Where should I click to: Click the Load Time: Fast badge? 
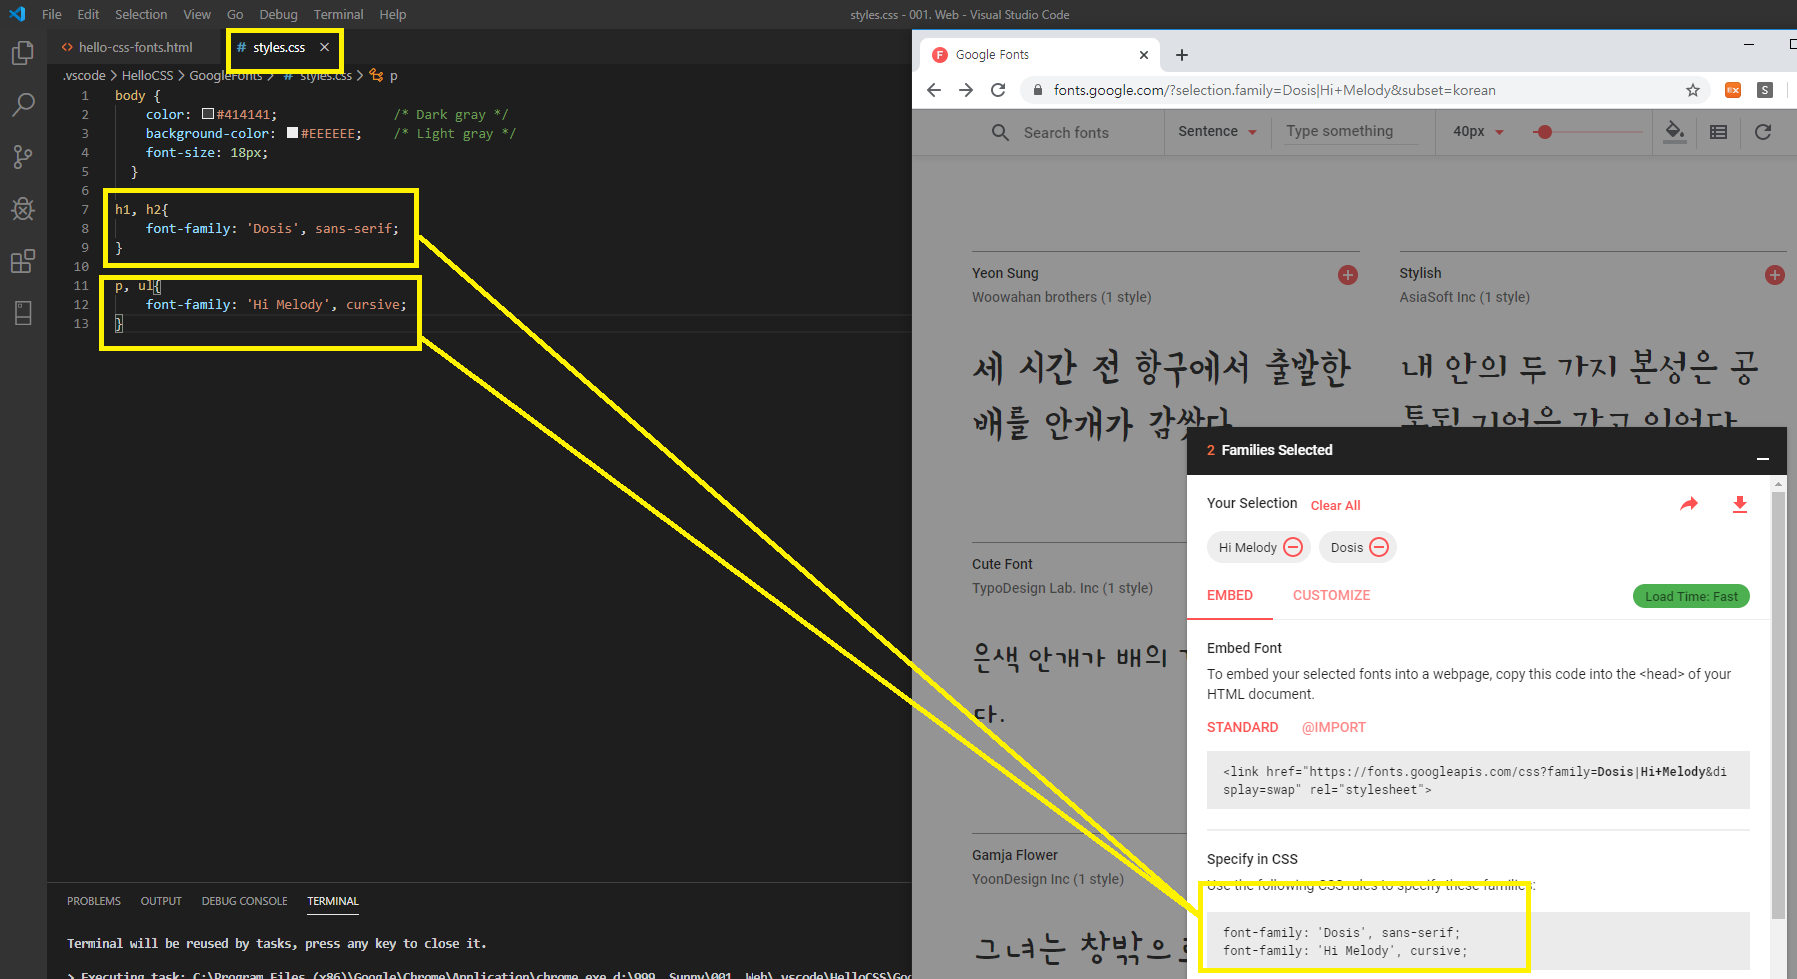(1691, 596)
